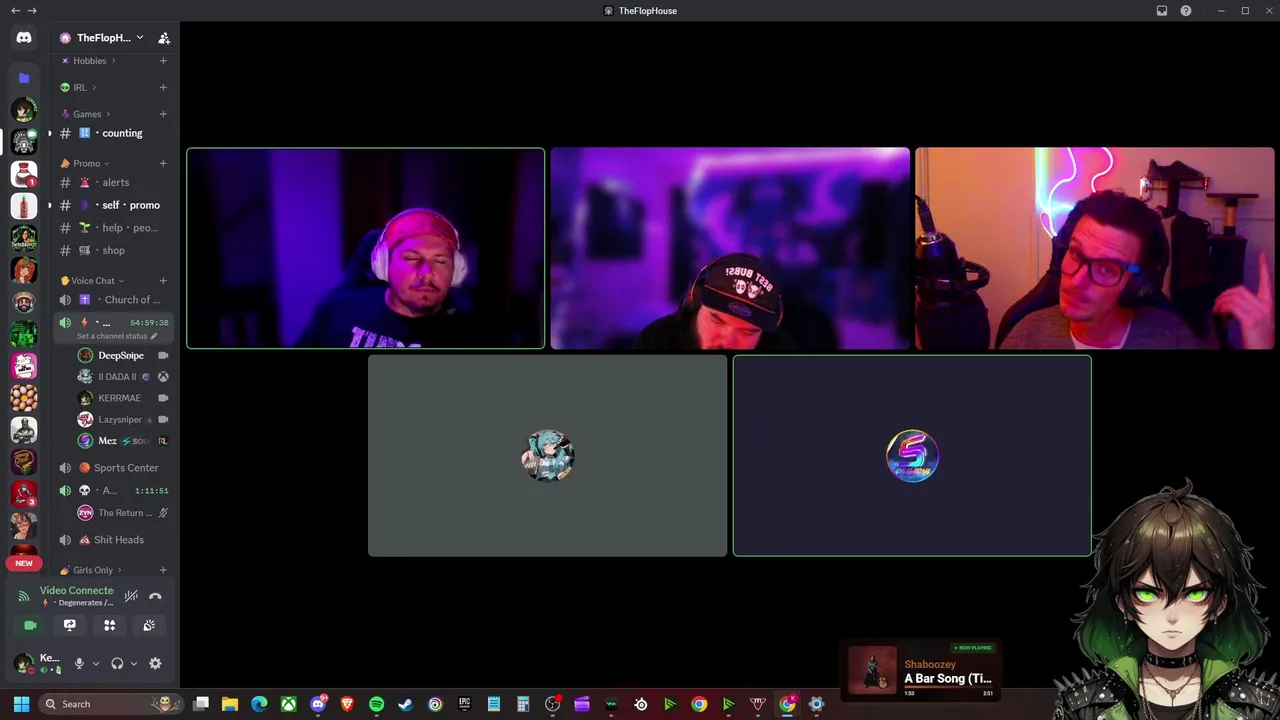The image size is (1280, 720).
Task: Open voice channel with 1:11:51 timer
Action: click(113, 491)
